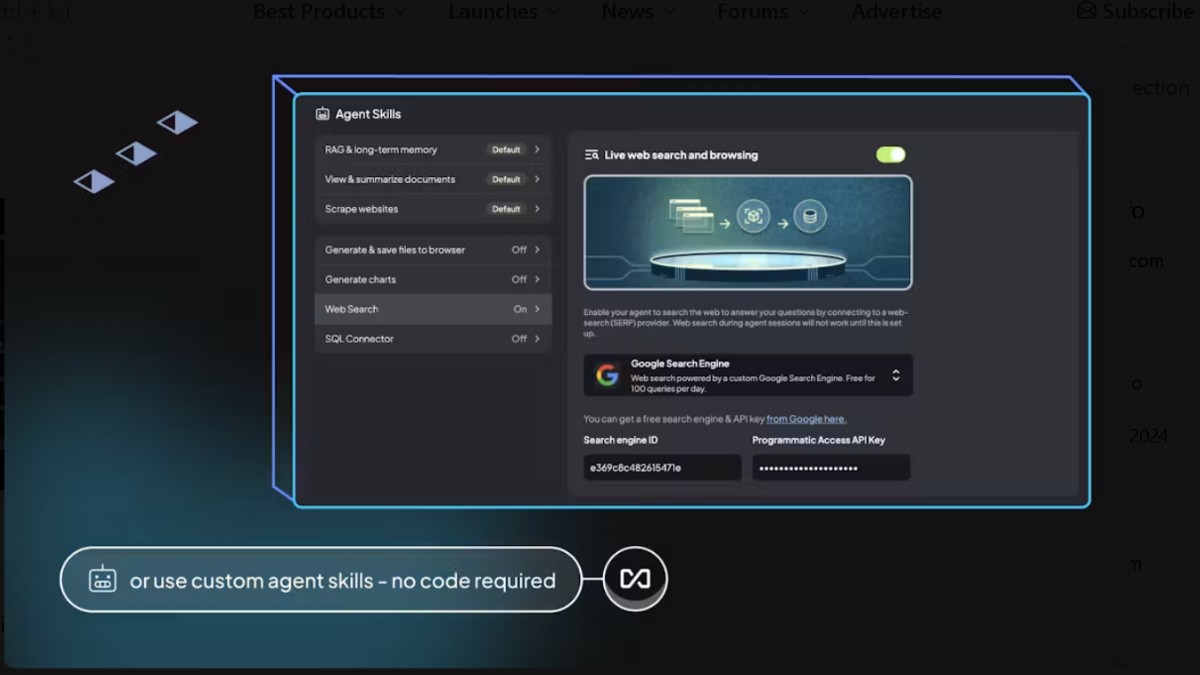
Task: Select Generate & save files to browser
Action: [x=432, y=250]
